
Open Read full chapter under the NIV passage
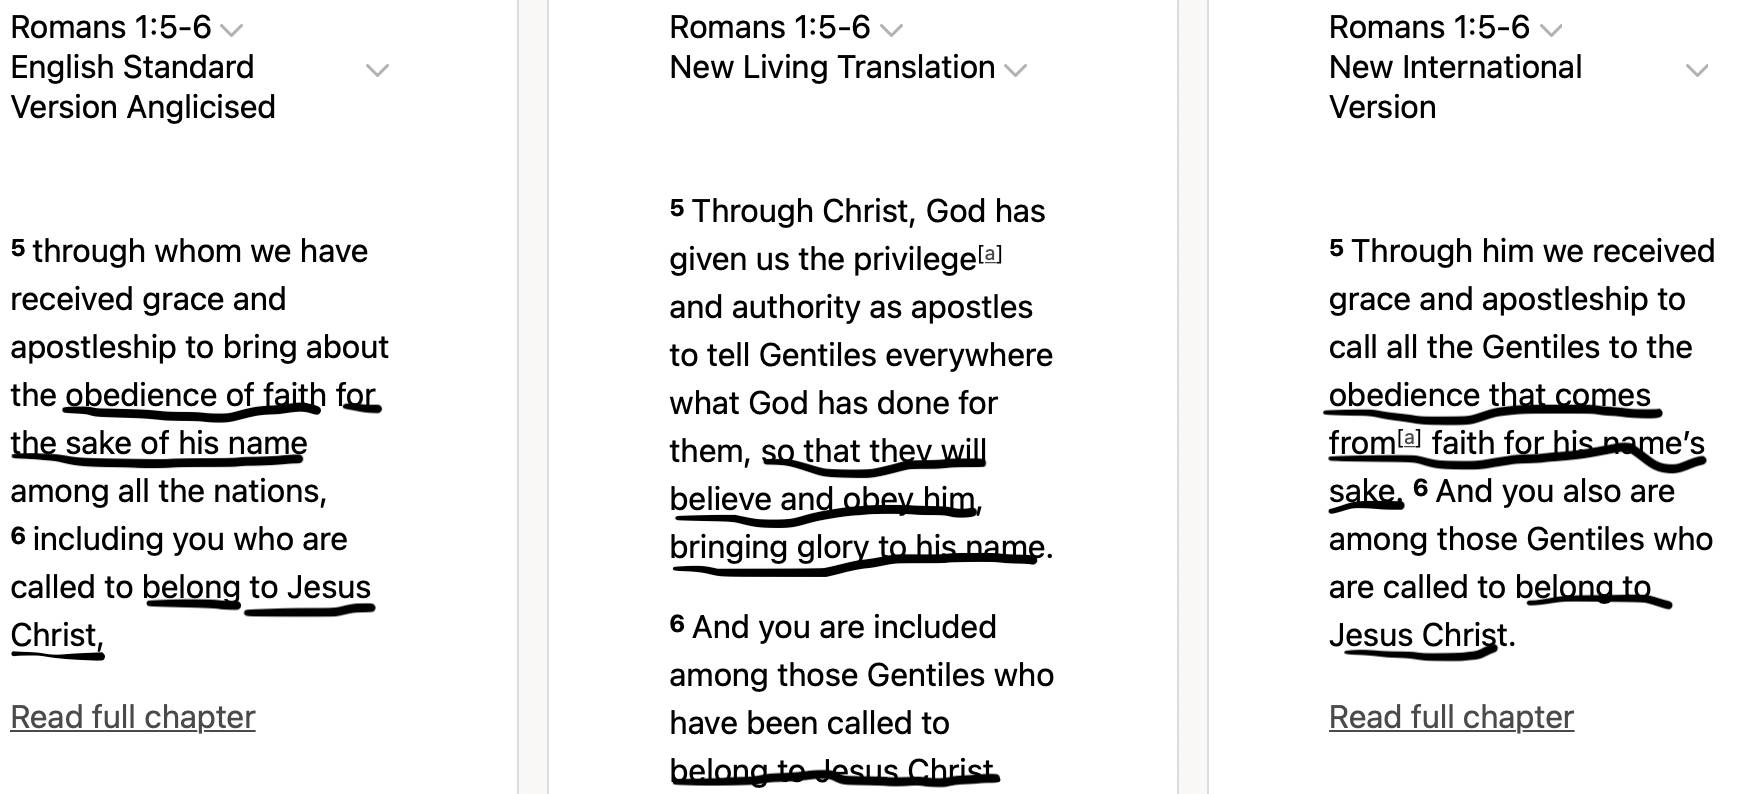tap(1451, 717)
